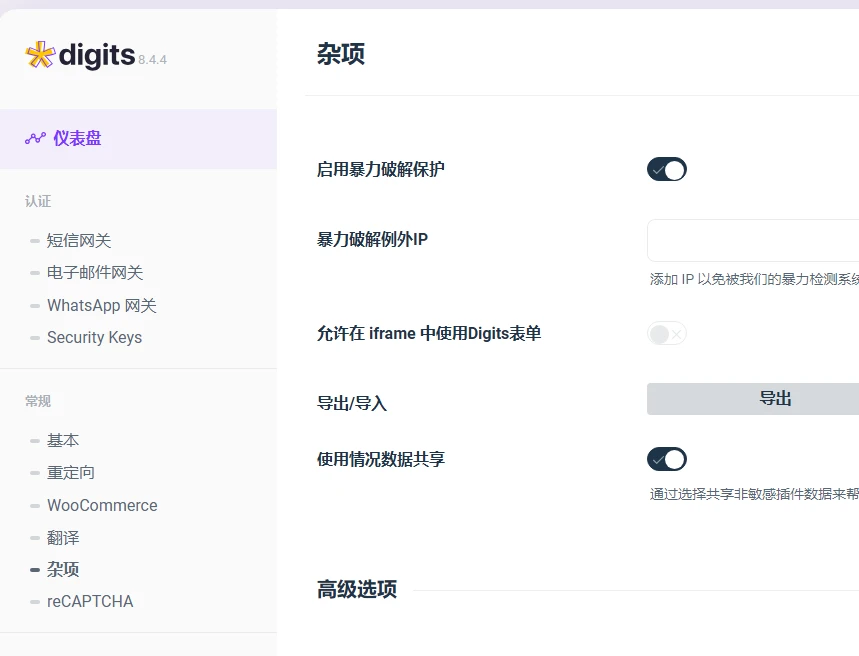Screen dimensions: 859x656
Task: Switch to the 重定向 settings page
Action: 70,472
